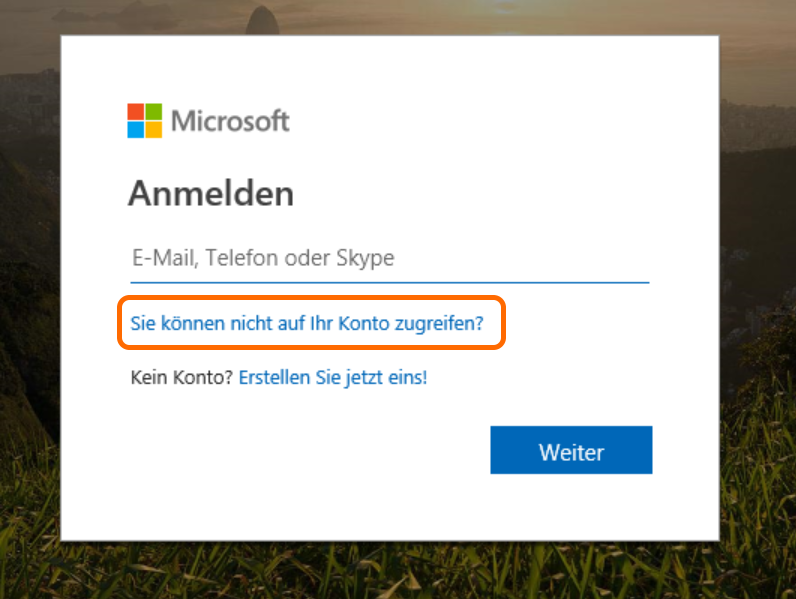Click the Anmelden heading

(x=211, y=194)
